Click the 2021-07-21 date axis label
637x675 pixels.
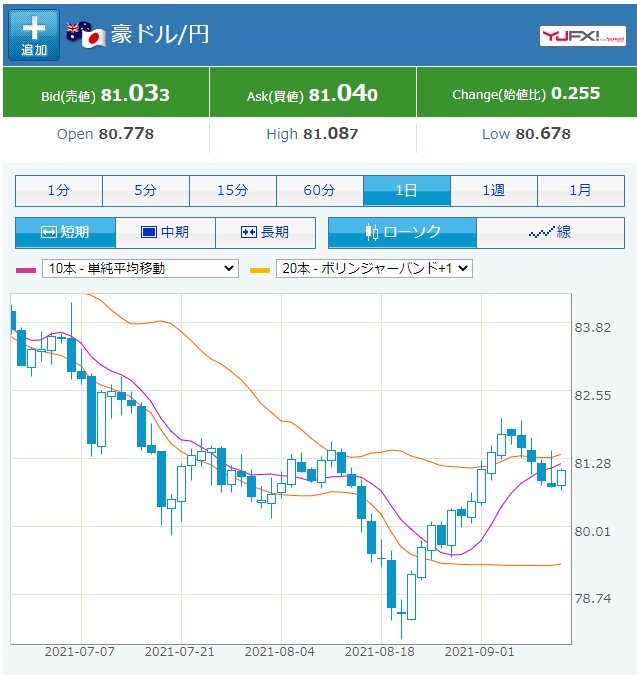(x=179, y=652)
